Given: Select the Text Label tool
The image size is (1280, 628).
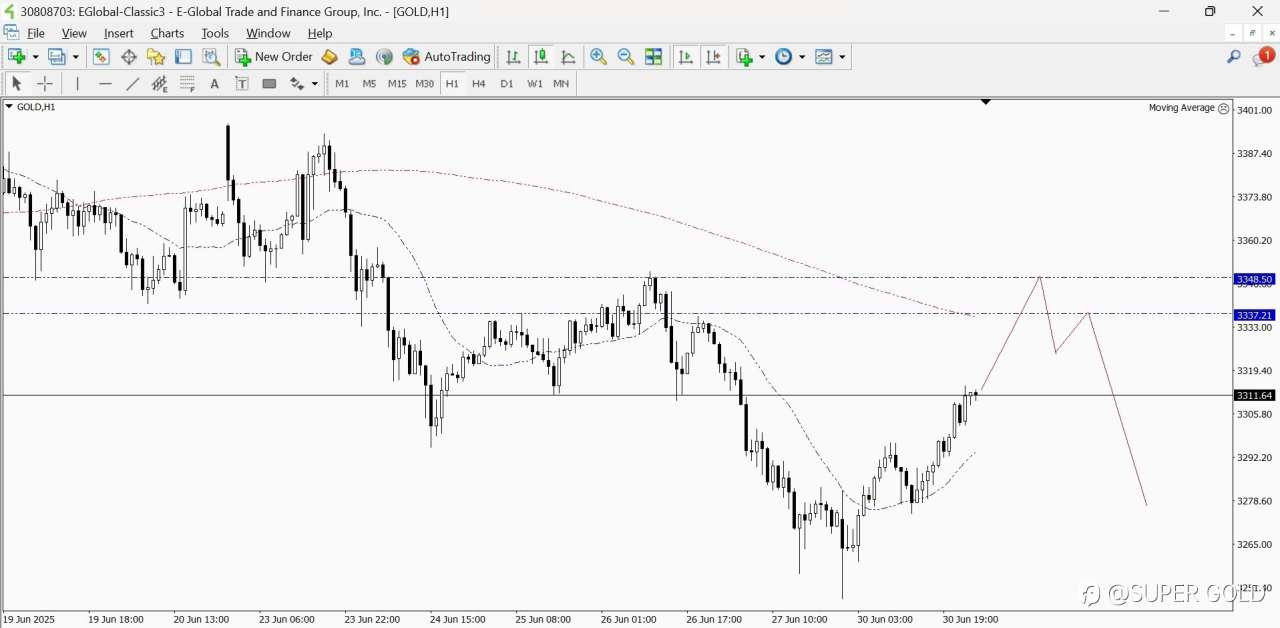Looking at the screenshot, I should pos(242,84).
